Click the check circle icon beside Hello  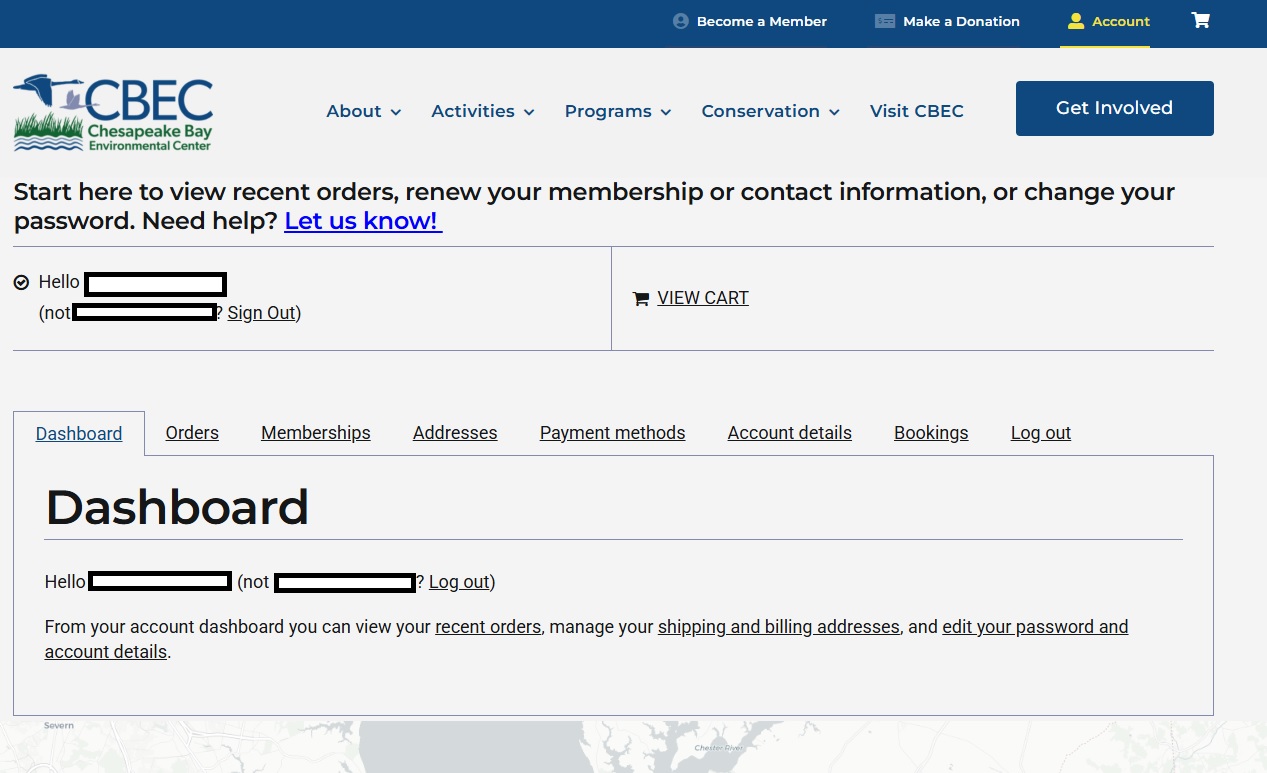21,283
